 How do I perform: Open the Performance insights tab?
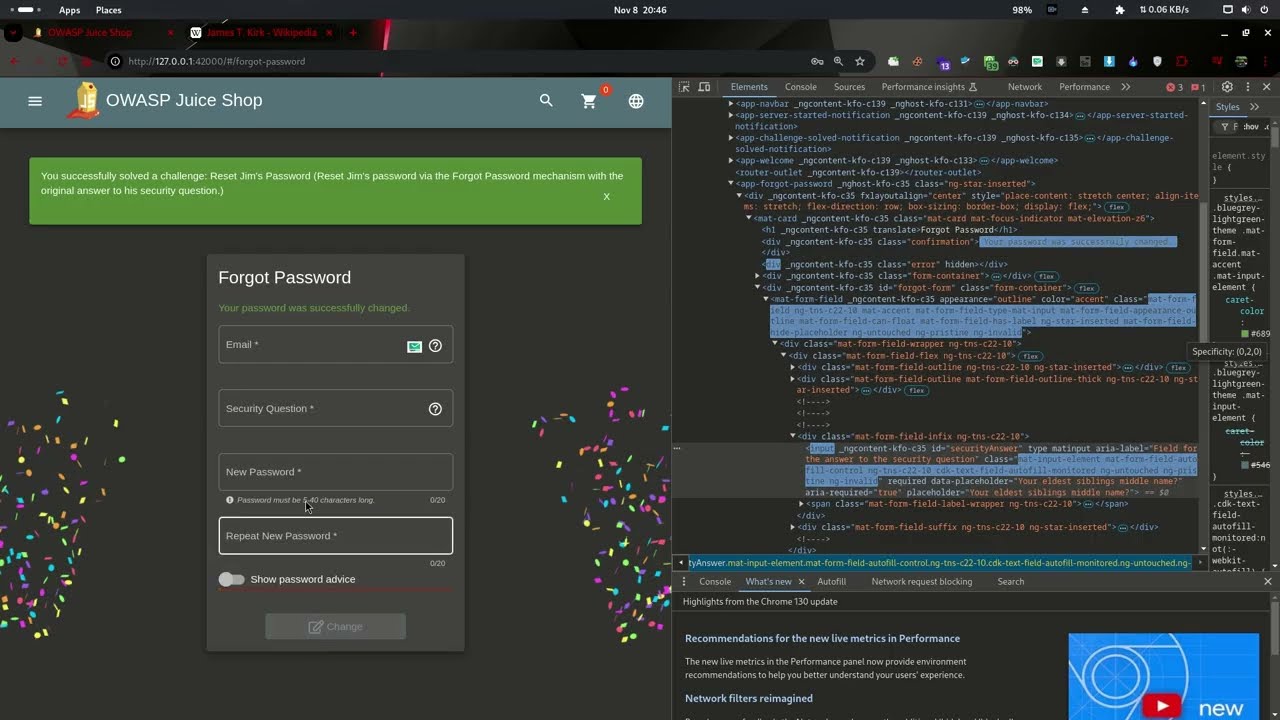click(x=929, y=87)
